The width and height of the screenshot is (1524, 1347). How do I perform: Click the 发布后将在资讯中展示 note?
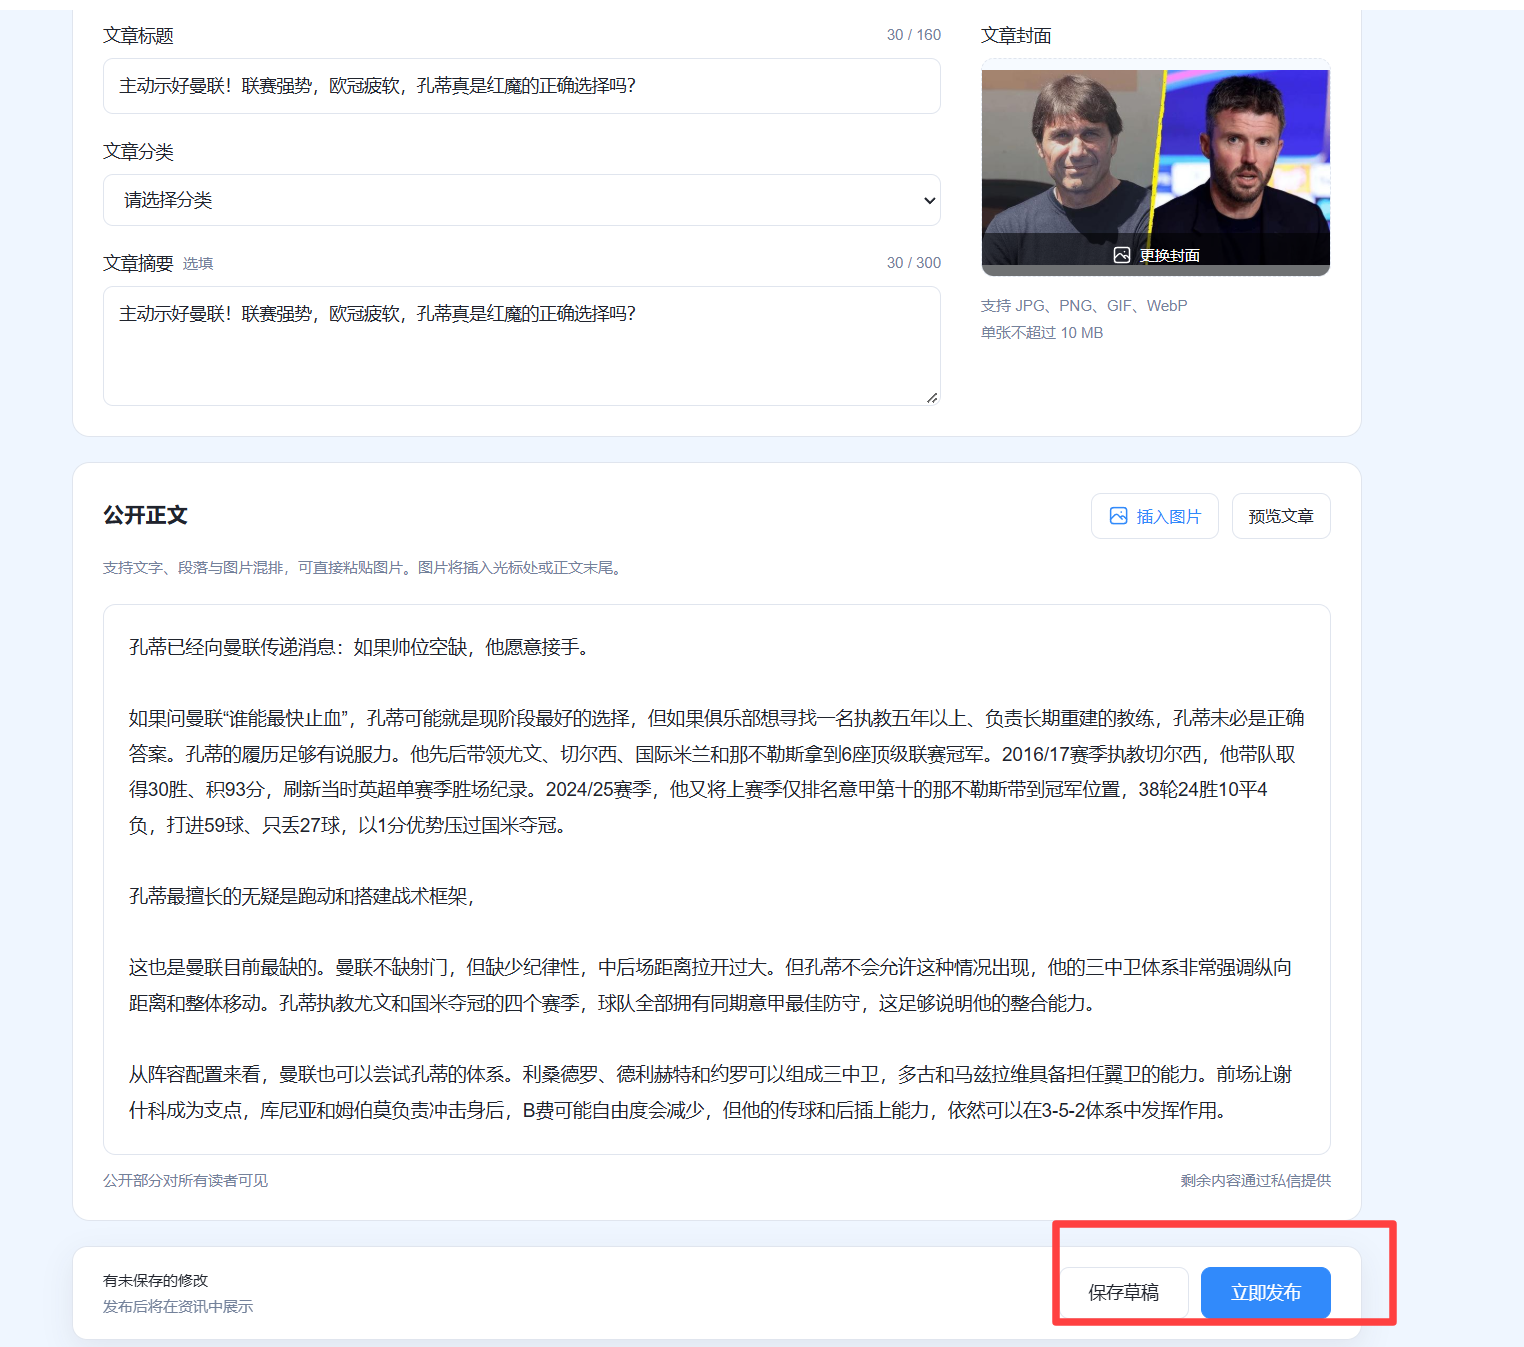pos(178,1307)
